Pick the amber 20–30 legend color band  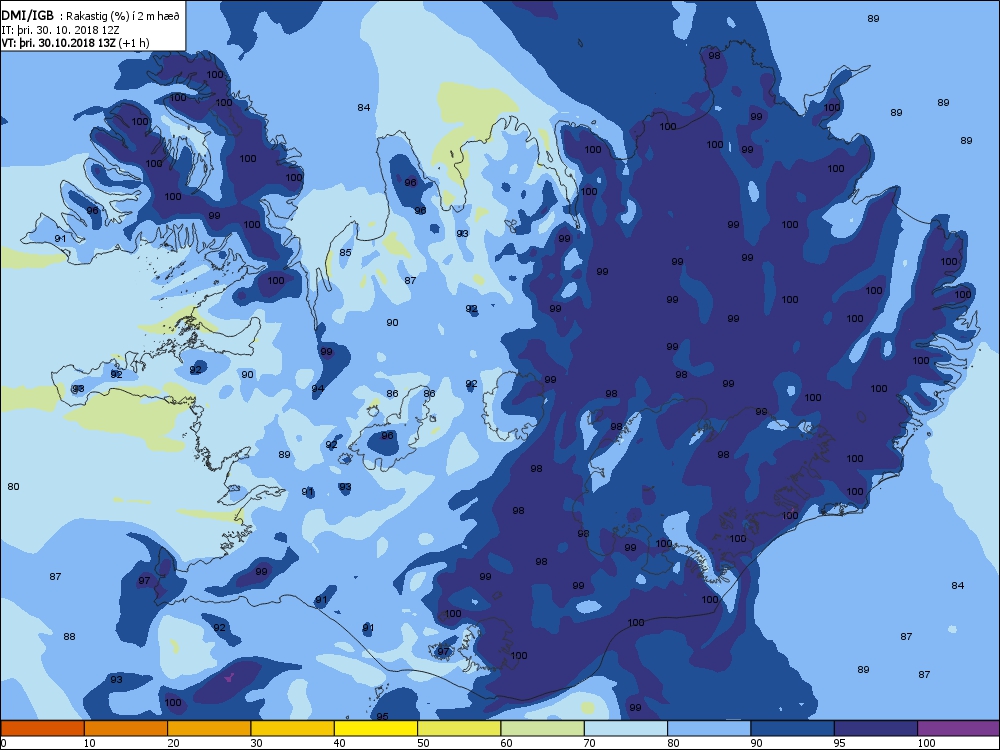click(209, 728)
